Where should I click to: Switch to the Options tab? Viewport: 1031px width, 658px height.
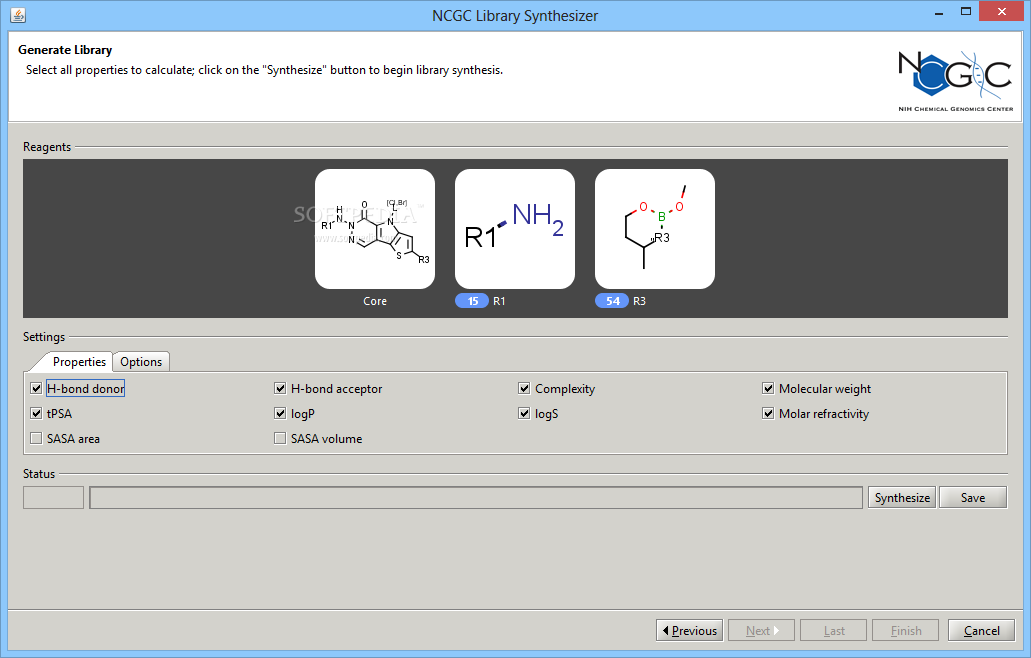[141, 362]
